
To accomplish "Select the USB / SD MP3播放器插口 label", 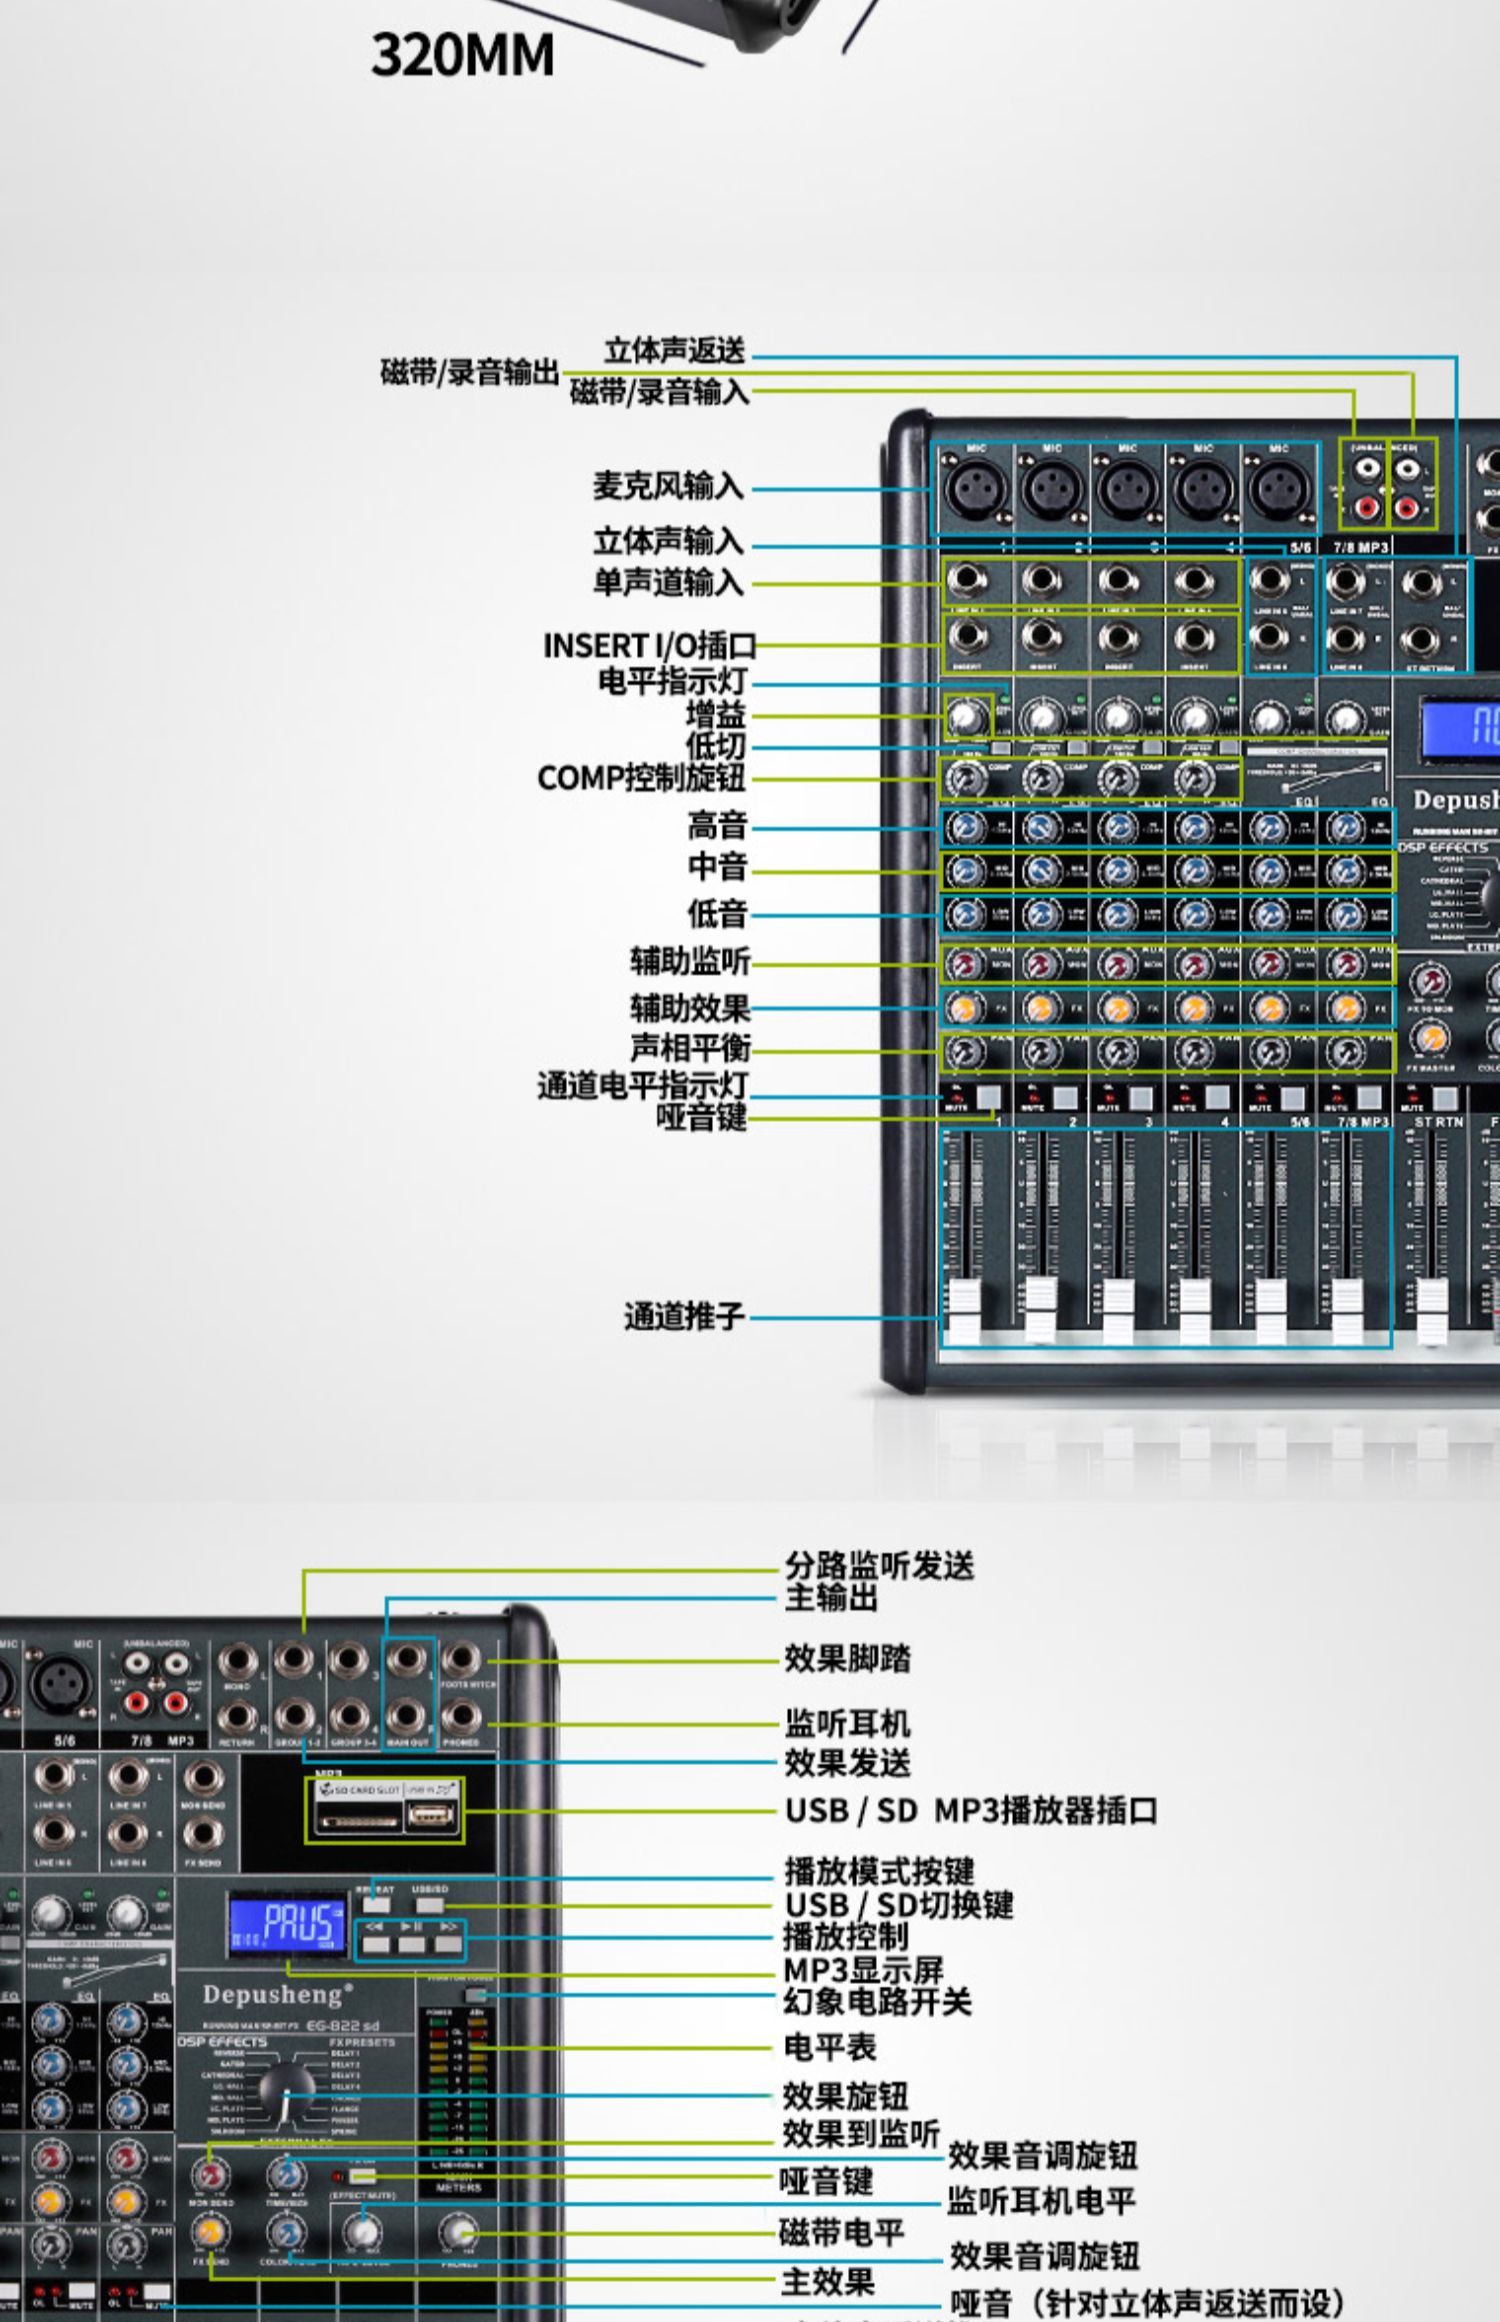I will [x=971, y=1811].
